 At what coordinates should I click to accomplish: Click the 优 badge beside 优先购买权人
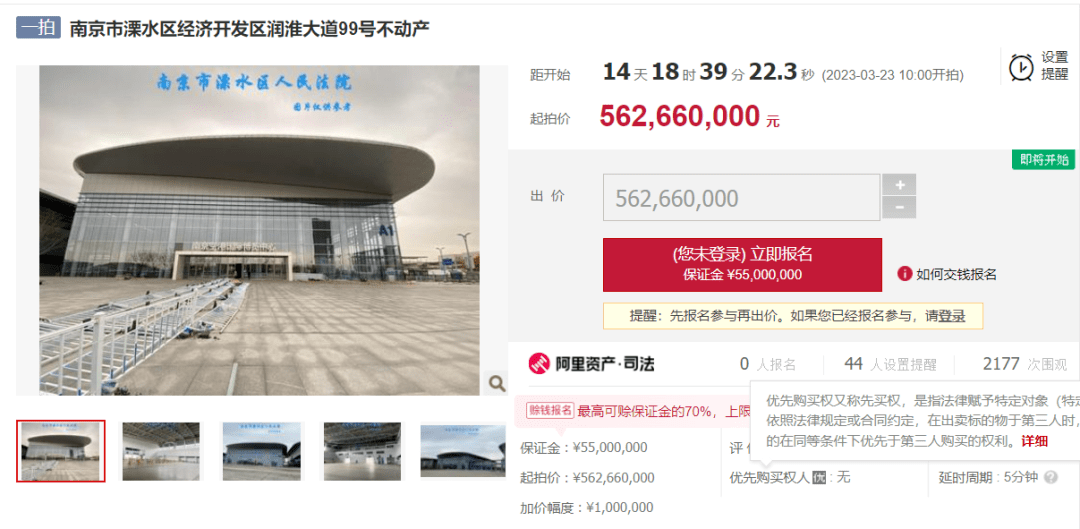pyautogui.click(x=819, y=477)
